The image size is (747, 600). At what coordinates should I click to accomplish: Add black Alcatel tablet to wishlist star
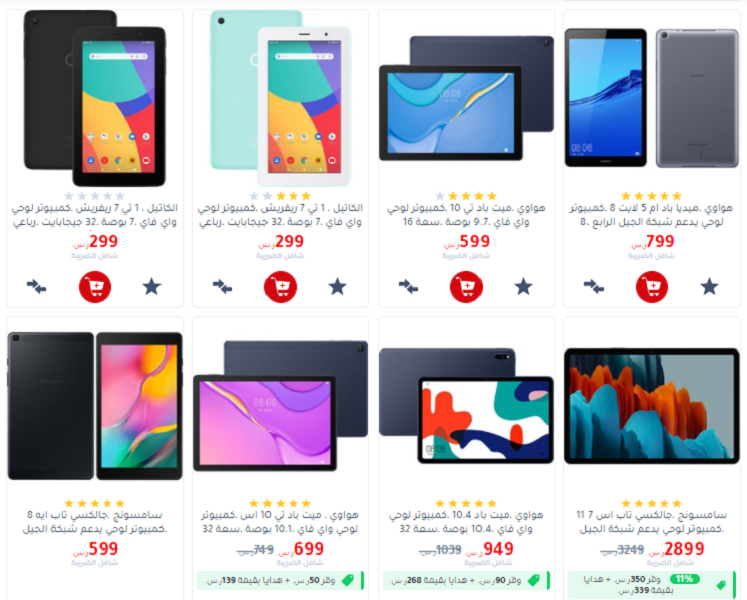coord(152,286)
